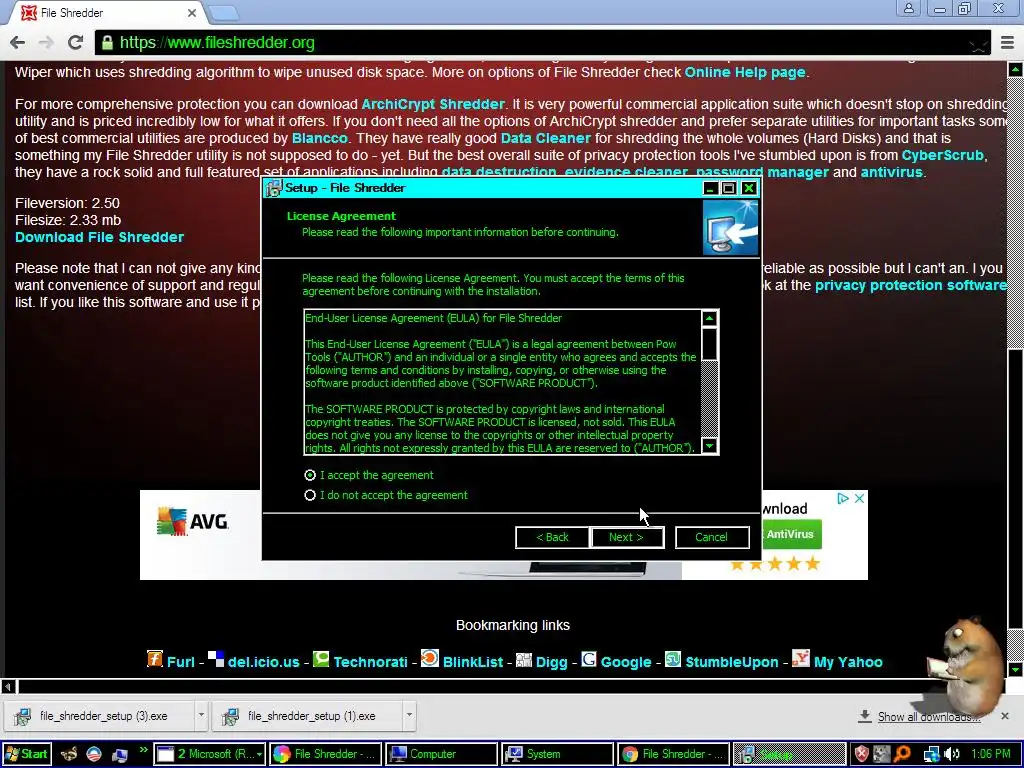Click the magnifier tray icon
Viewport: 1024px width, 768px height.
903,754
